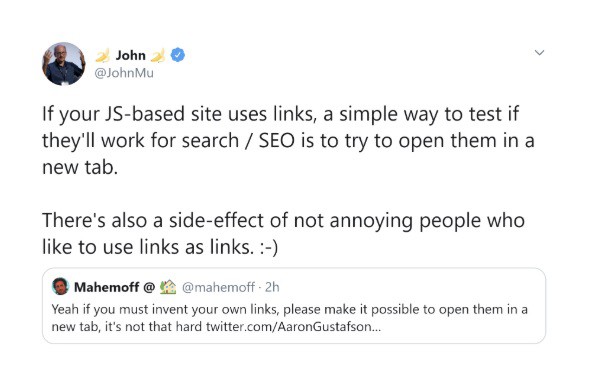Open the tweet options chevron menu
This screenshot has height=383, width=603.
coord(539,53)
